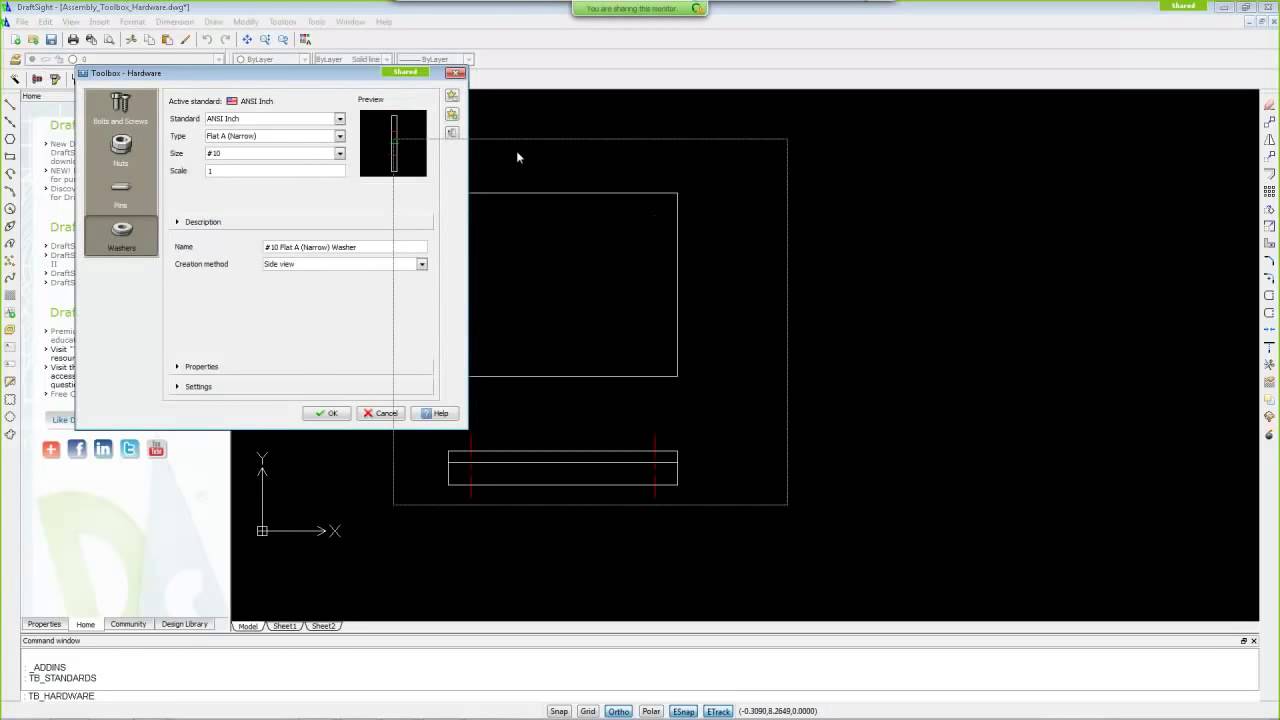1280x720 pixels.
Task: Confirm with the OK button
Action: coord(327,413)
